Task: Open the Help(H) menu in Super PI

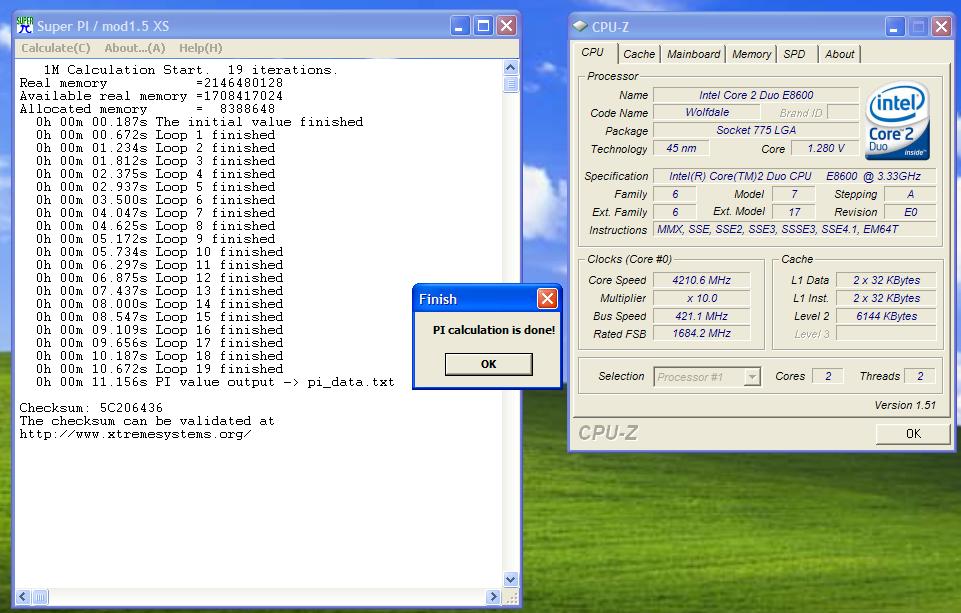Action: pos(200,48)
